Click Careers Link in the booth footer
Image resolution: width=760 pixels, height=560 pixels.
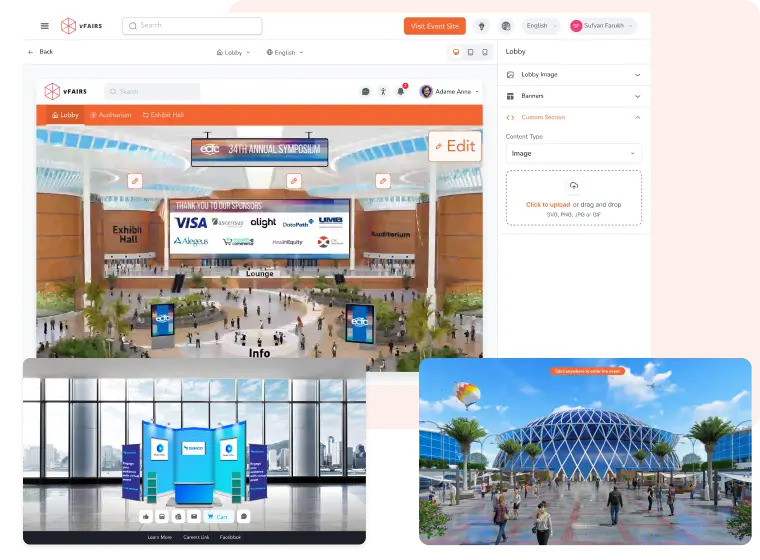click(196, 537)
